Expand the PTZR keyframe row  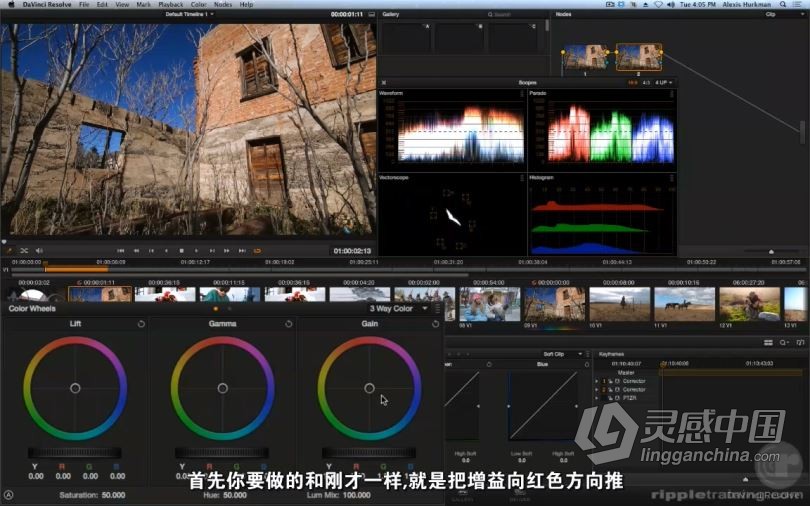(x=597, y=398)
